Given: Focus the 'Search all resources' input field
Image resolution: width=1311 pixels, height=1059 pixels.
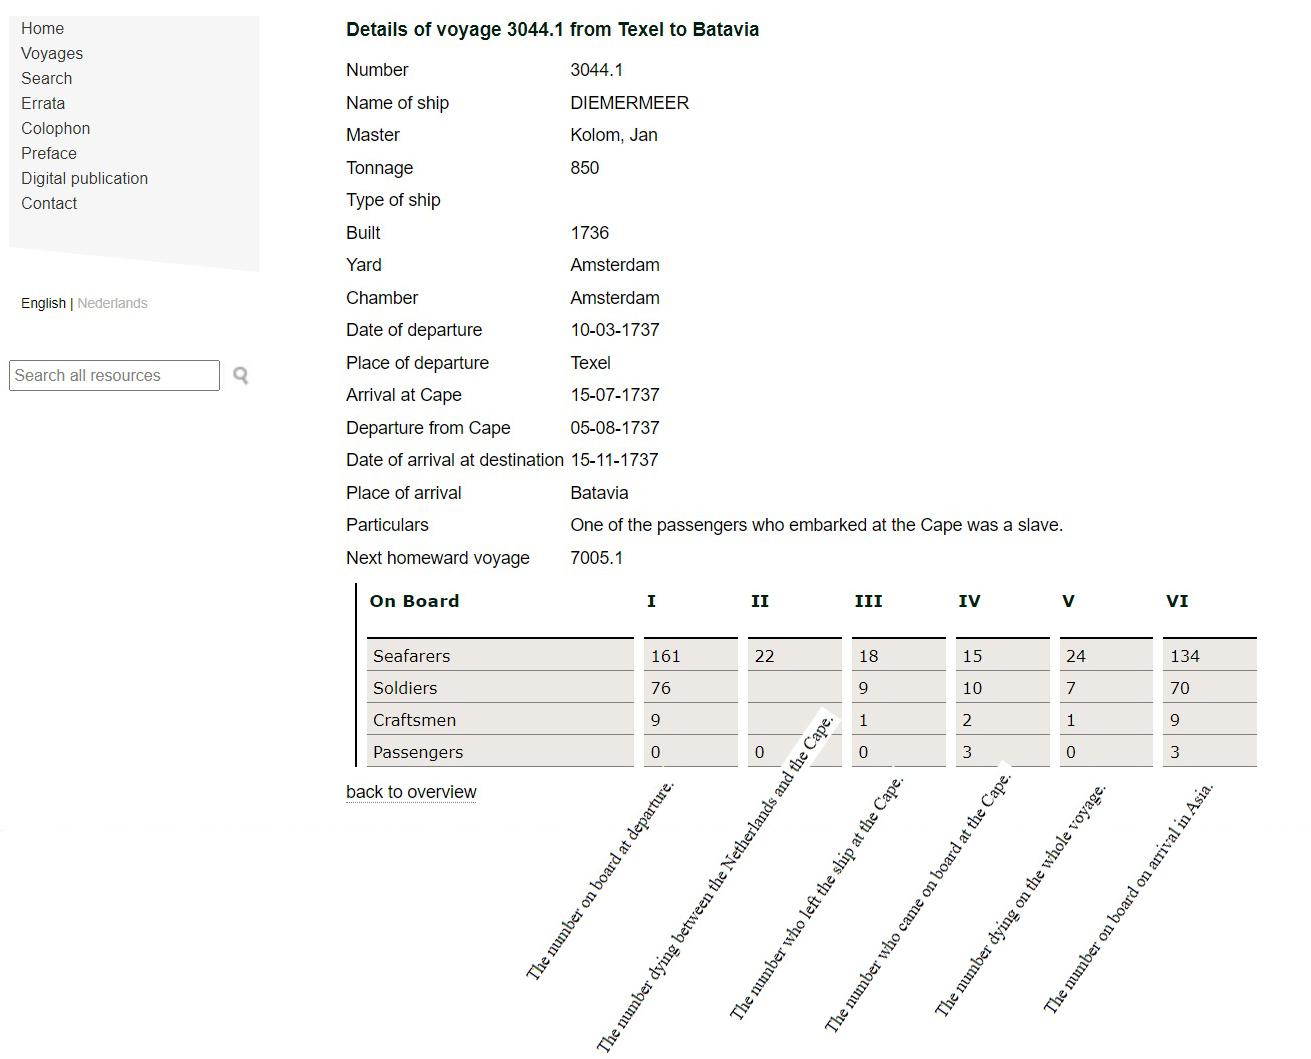Looking at the screenshot, I should coord(114,375).
